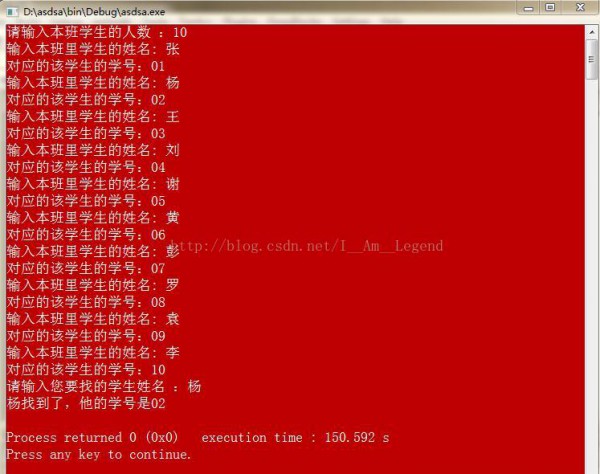Click the blog.csdn.net watermark URL

pyautogui.click(x=306, y=246)
